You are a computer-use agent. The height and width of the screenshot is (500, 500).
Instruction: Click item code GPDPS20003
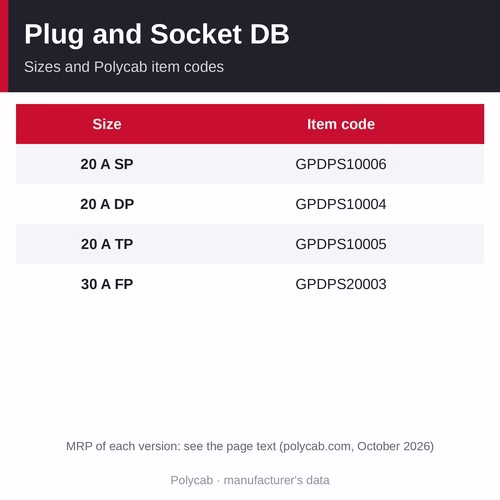click(x=341, y=284)
